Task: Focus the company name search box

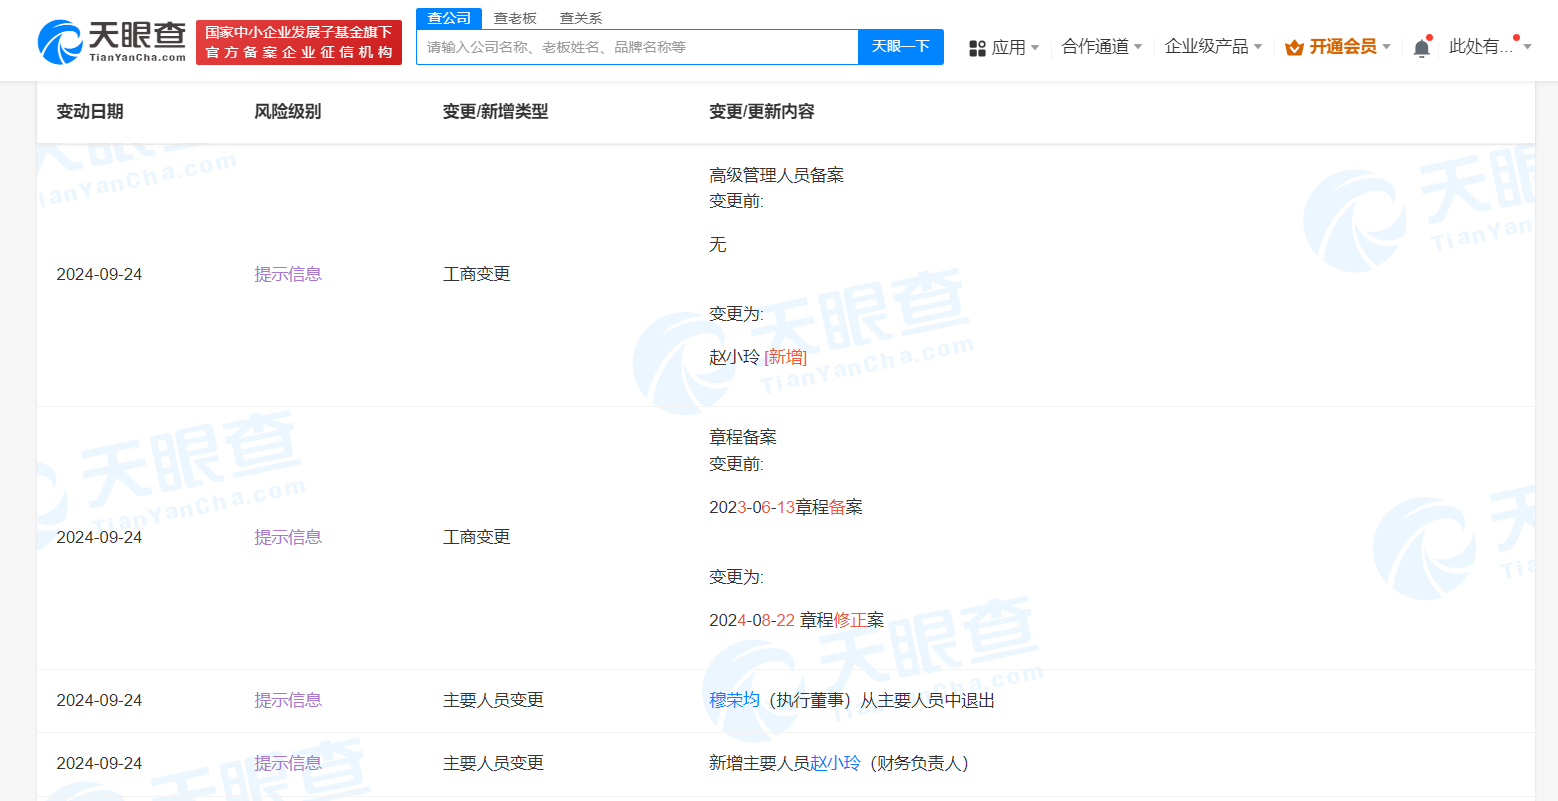Action: 637,47
